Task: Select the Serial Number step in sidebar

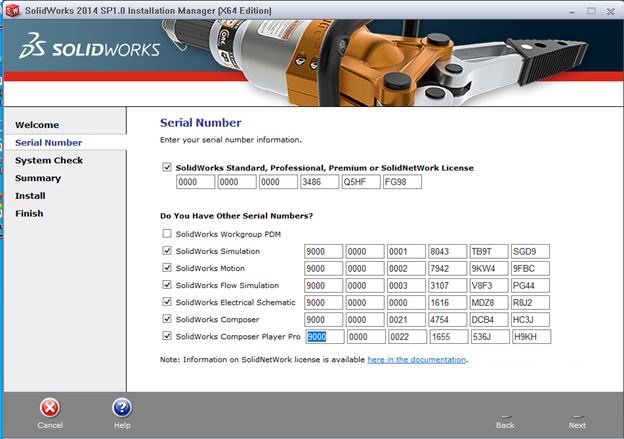Action: pos(49,142)
